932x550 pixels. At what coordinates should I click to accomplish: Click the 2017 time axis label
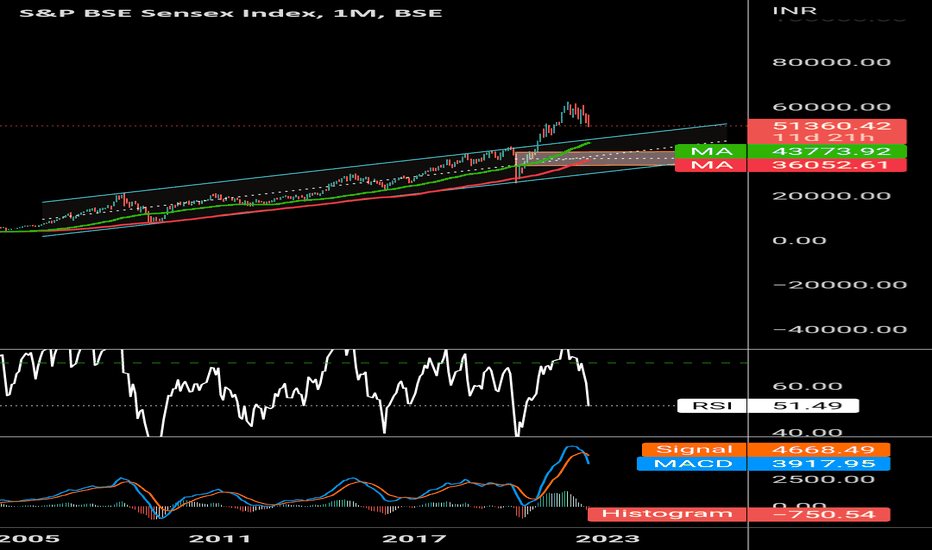click(414, 539)
